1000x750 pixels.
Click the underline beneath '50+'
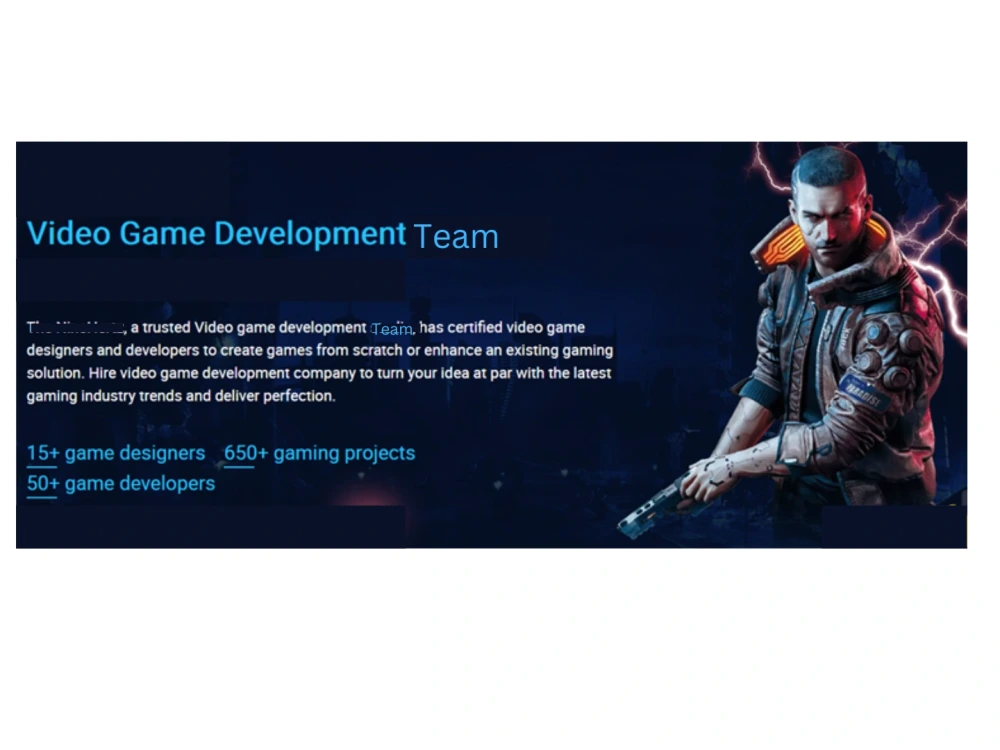coord(40,496)
